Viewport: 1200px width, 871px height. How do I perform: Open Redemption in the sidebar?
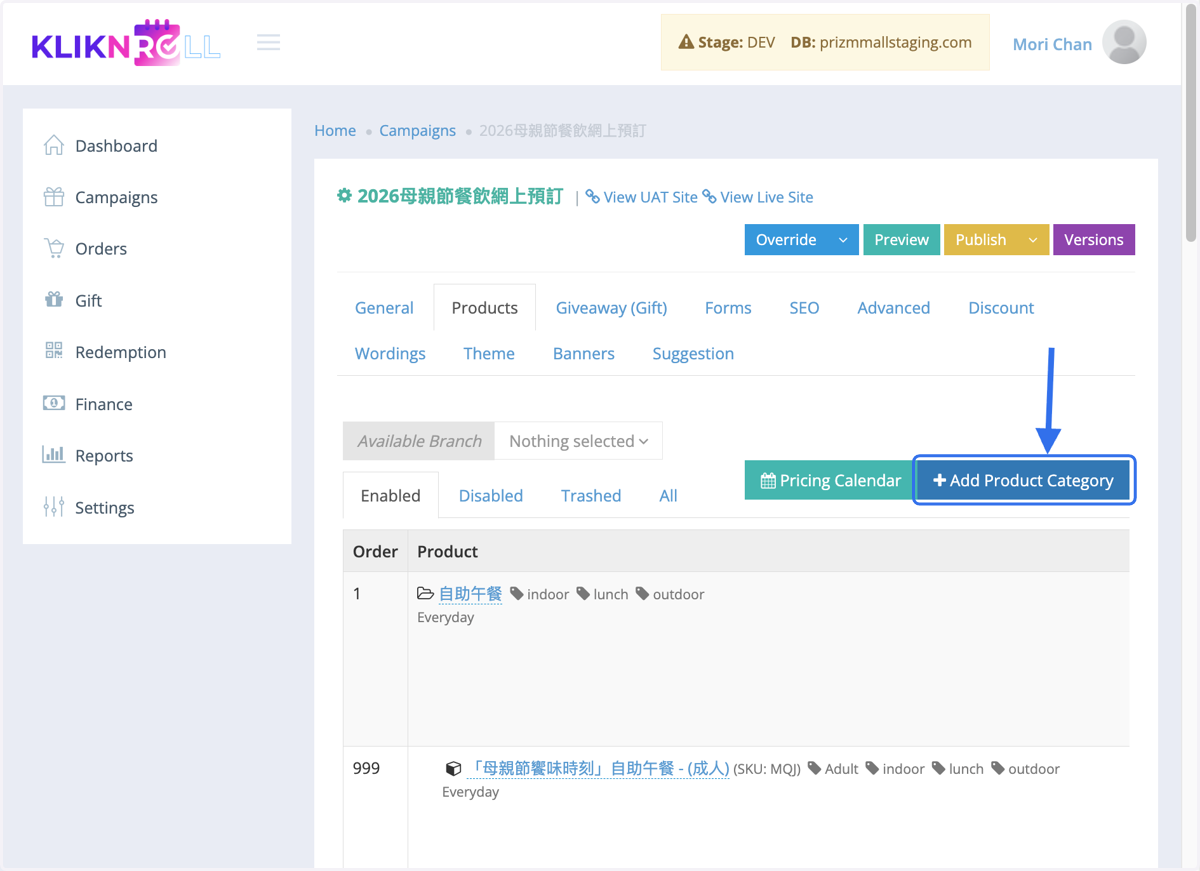pos(121,352)
